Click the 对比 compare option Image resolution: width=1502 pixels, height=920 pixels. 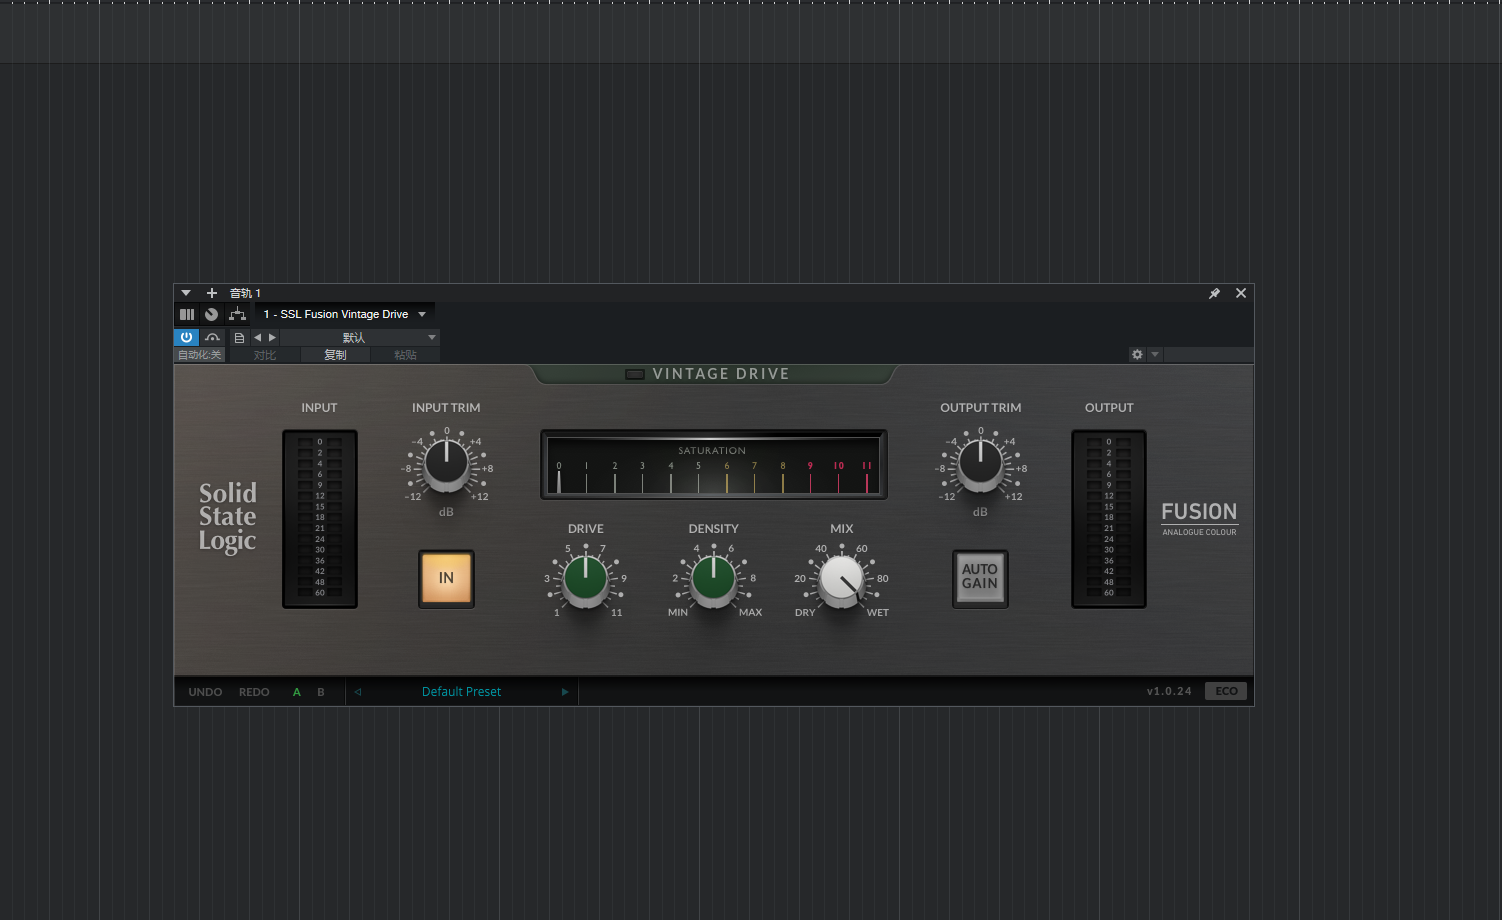[x=263, y=354]
